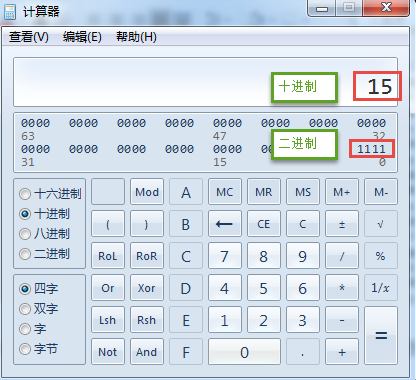Click the M- memory subtract button
This screenshot has height=380, width=416.
point(381,192)
